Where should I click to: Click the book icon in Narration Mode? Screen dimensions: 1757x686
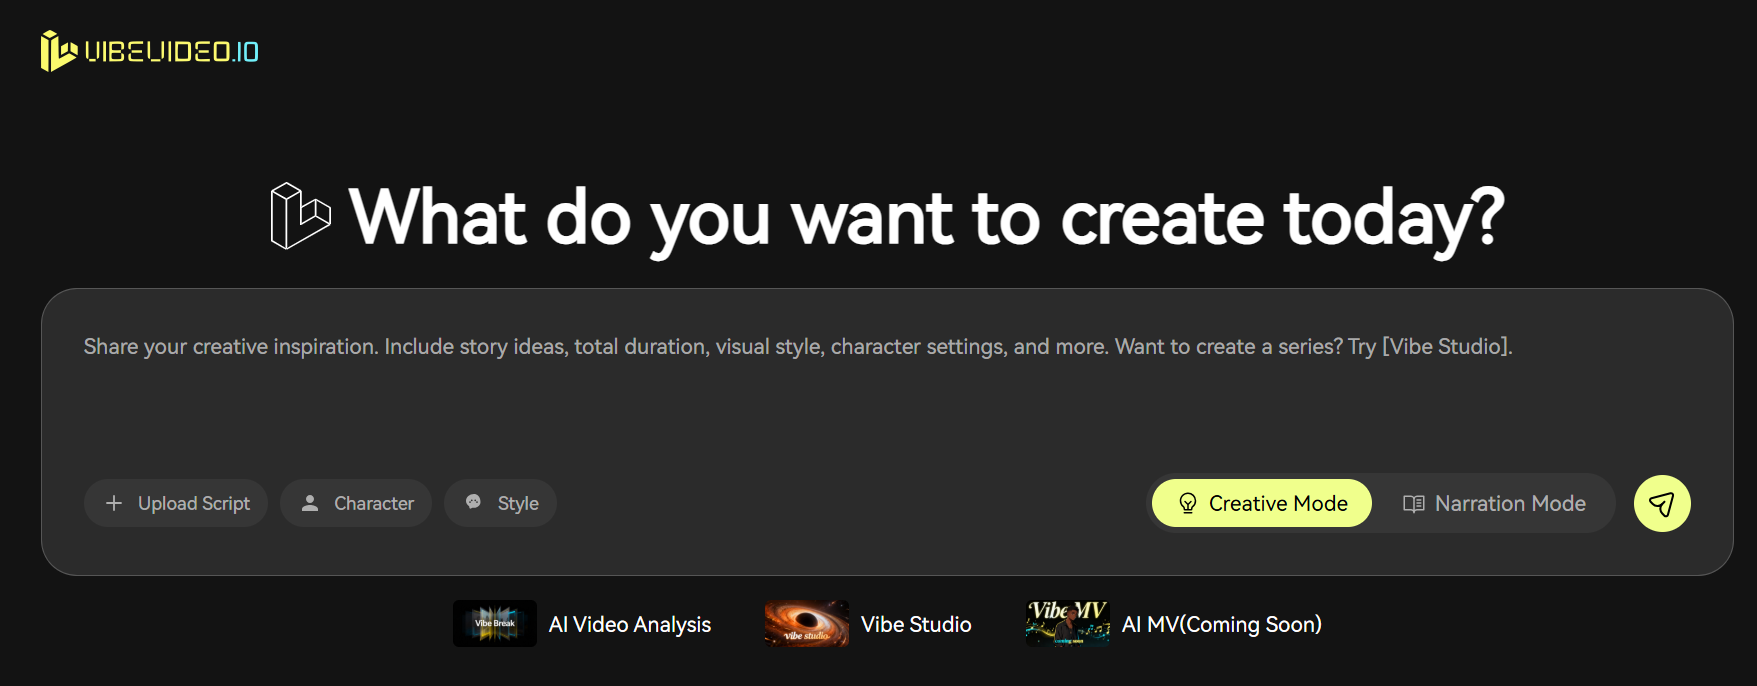pos(1414,503)
